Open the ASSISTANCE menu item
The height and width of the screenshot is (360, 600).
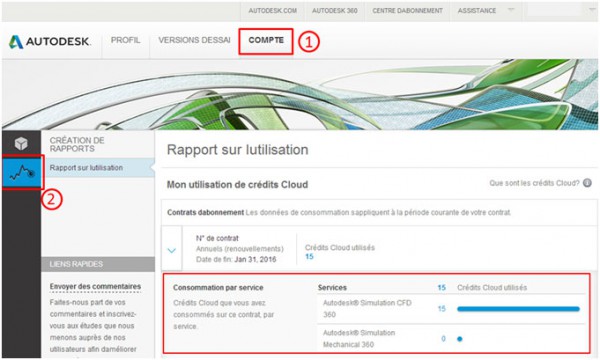pyautogui.click(x=477, y=11)
